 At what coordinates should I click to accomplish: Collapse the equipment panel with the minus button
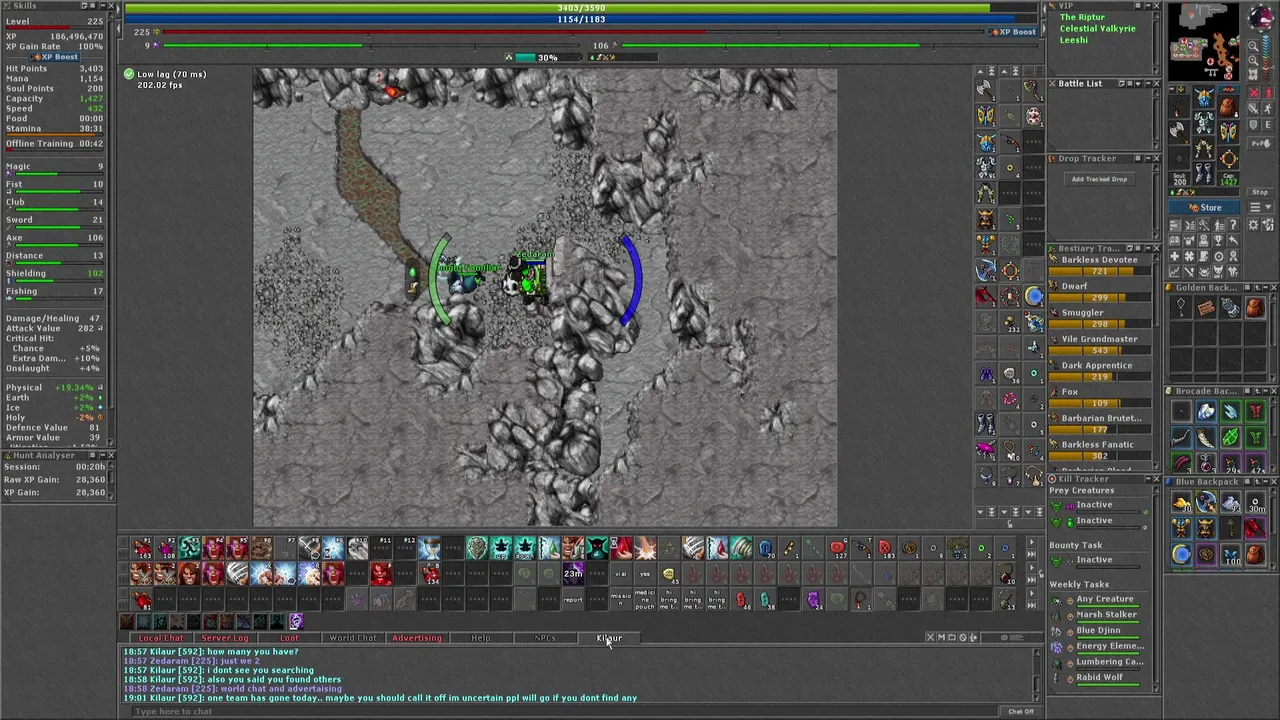[x=1172, y=89]
